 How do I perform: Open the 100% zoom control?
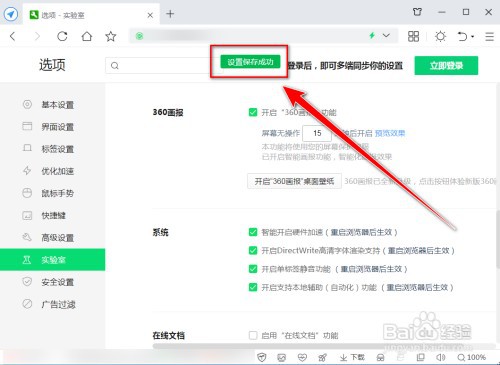[x=472, y=357]
